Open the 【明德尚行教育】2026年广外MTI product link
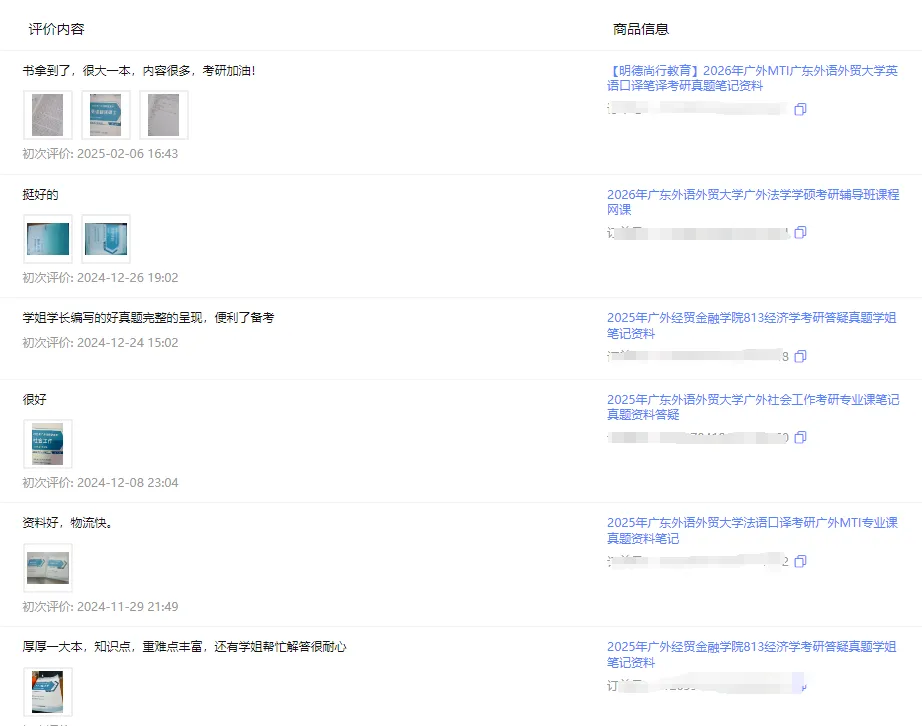Screen dimensions: 922x726 [x=750, y=78]
